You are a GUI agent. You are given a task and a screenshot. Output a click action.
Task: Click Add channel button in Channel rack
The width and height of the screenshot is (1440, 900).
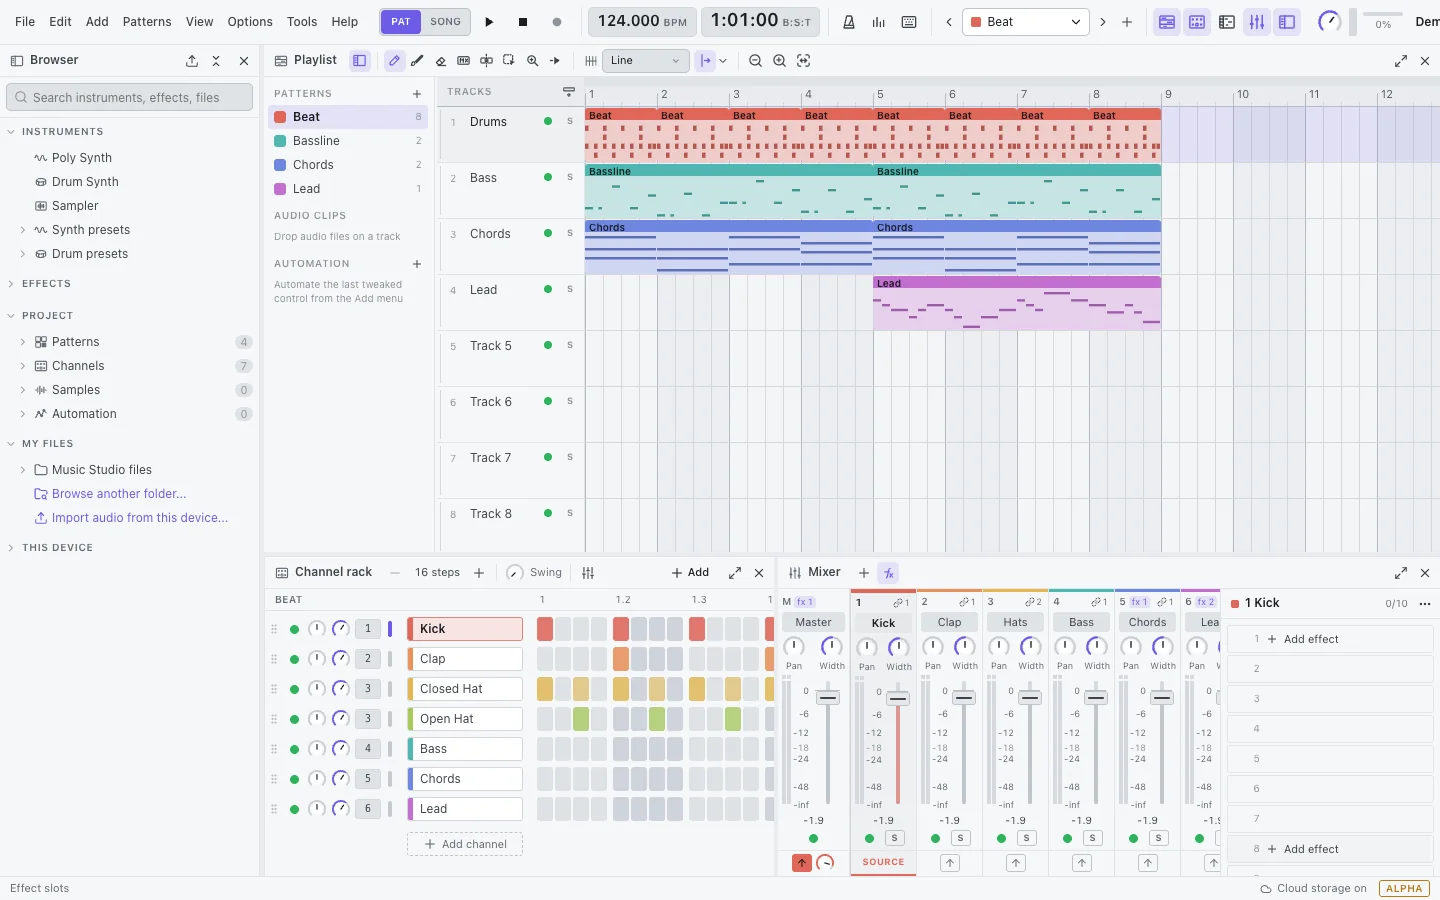click(465, 845)
